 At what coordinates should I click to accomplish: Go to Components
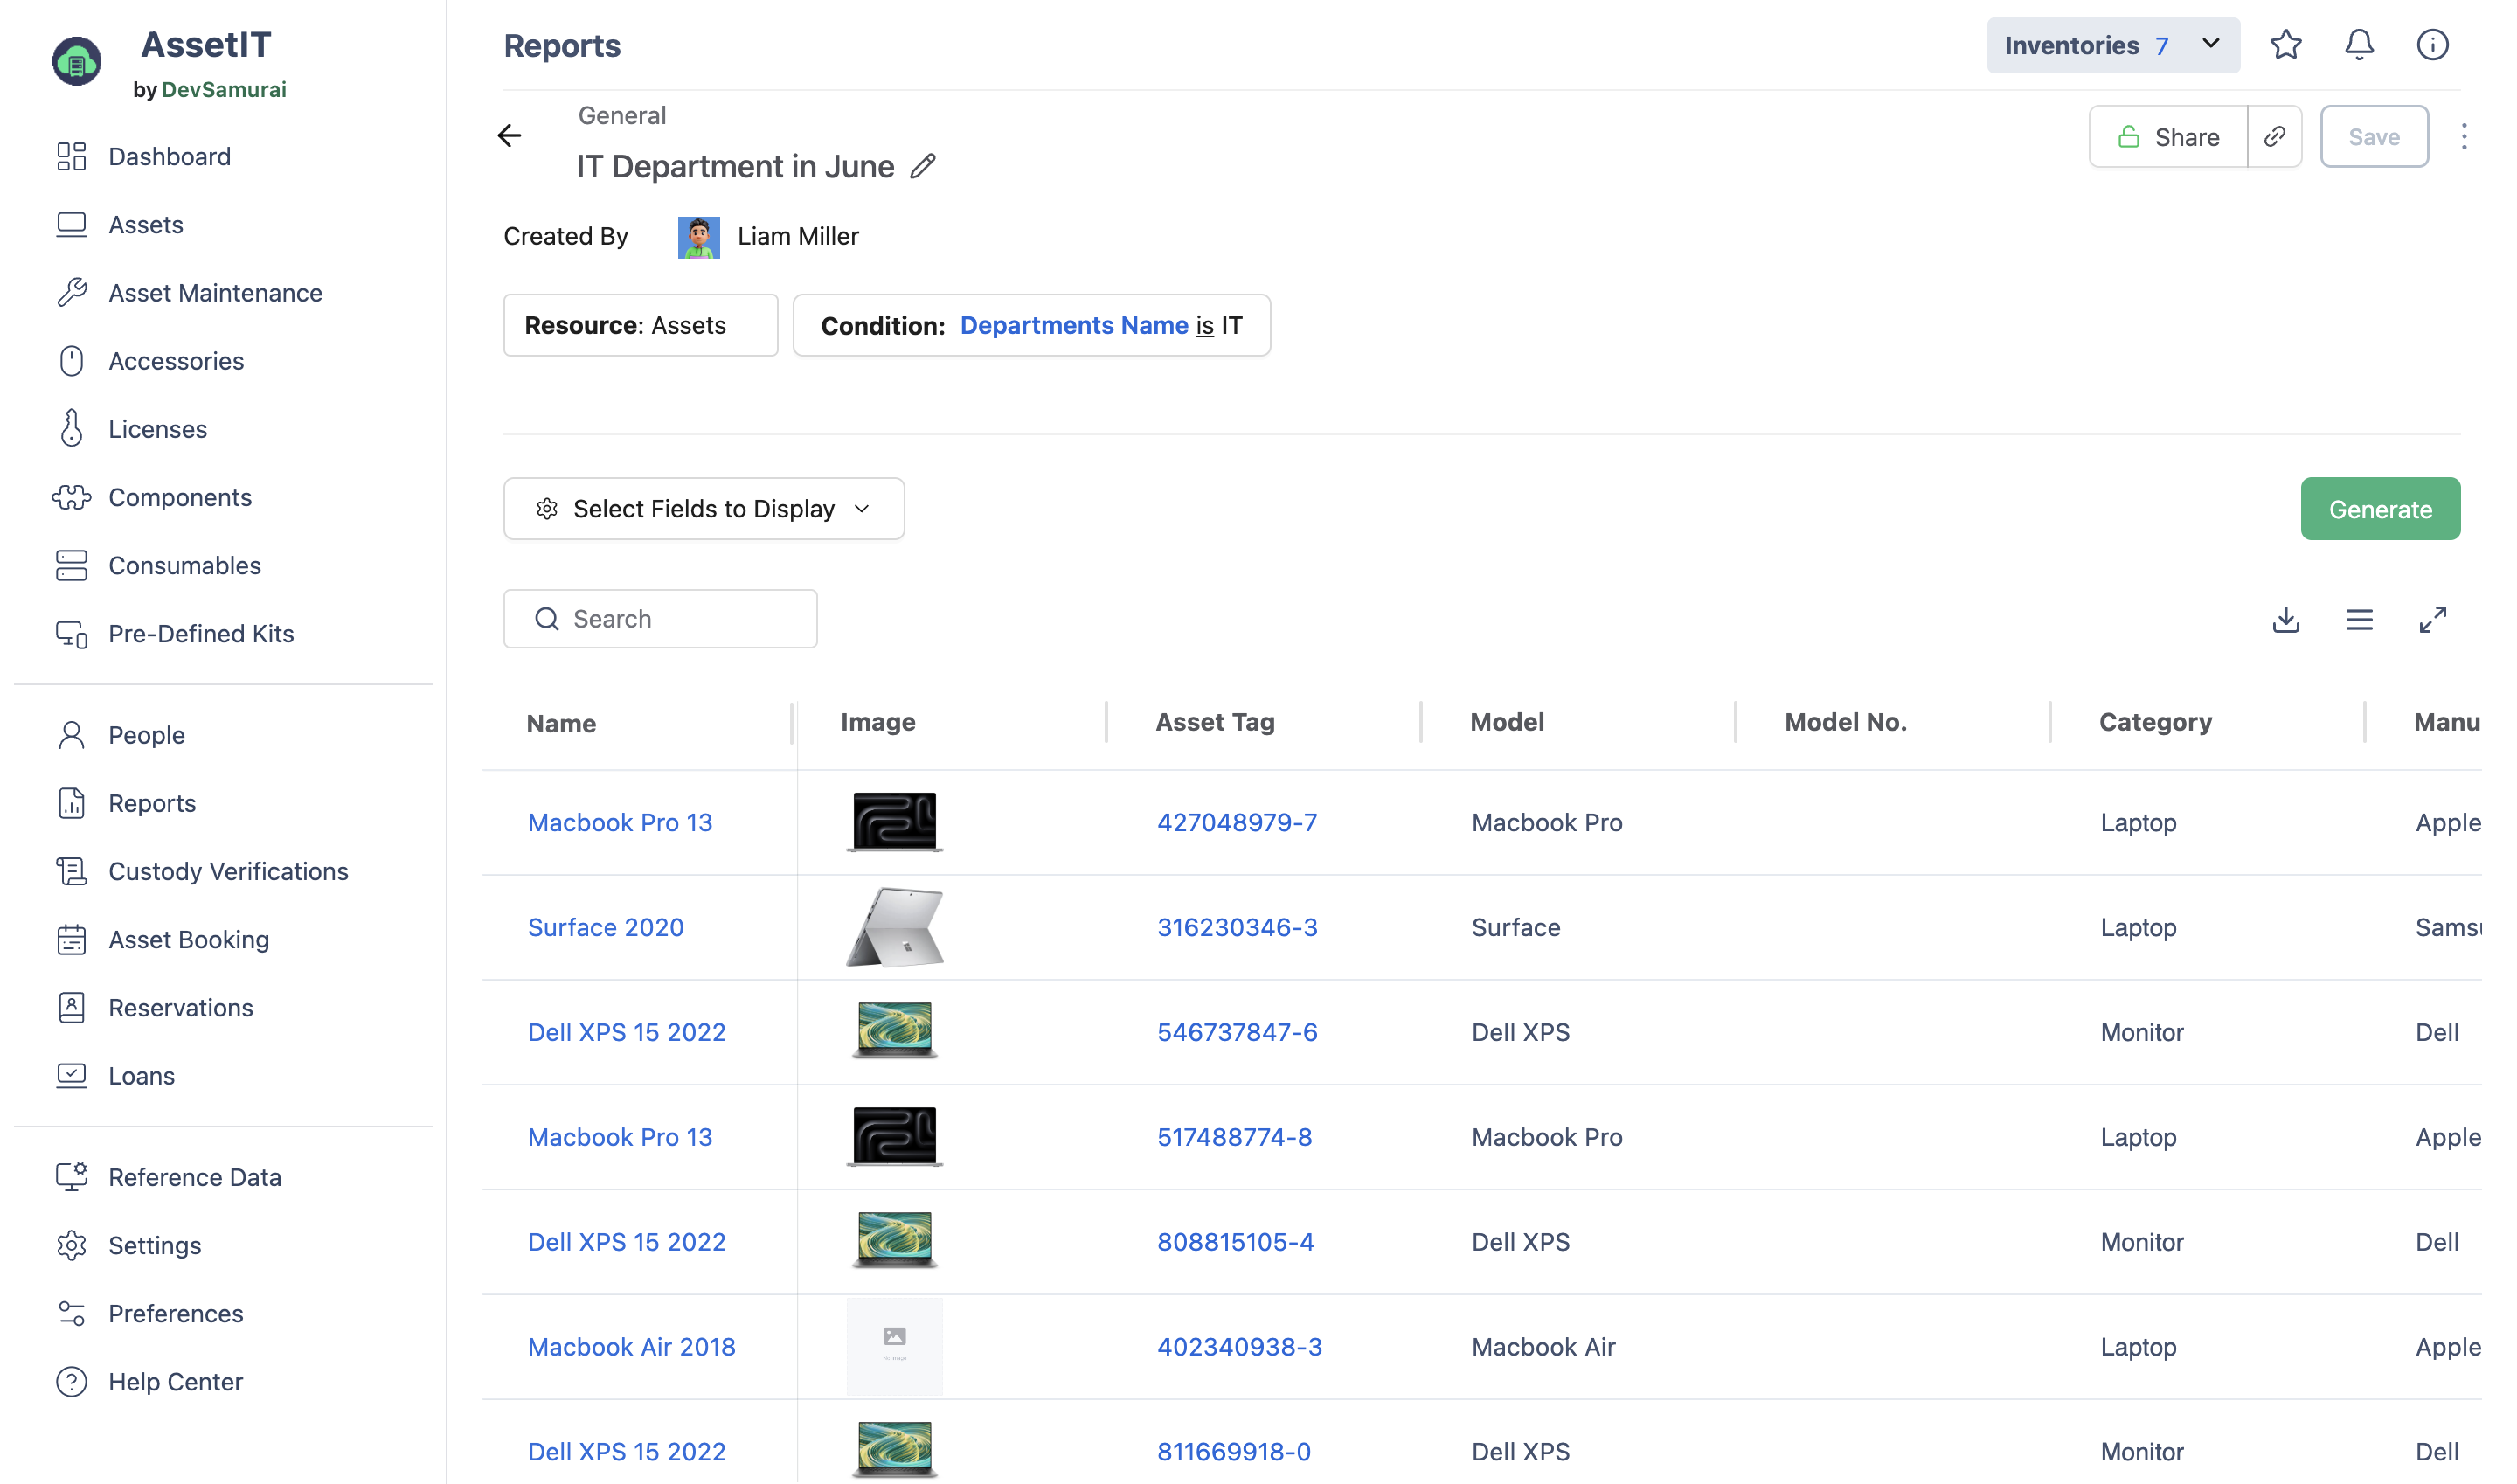180,497
